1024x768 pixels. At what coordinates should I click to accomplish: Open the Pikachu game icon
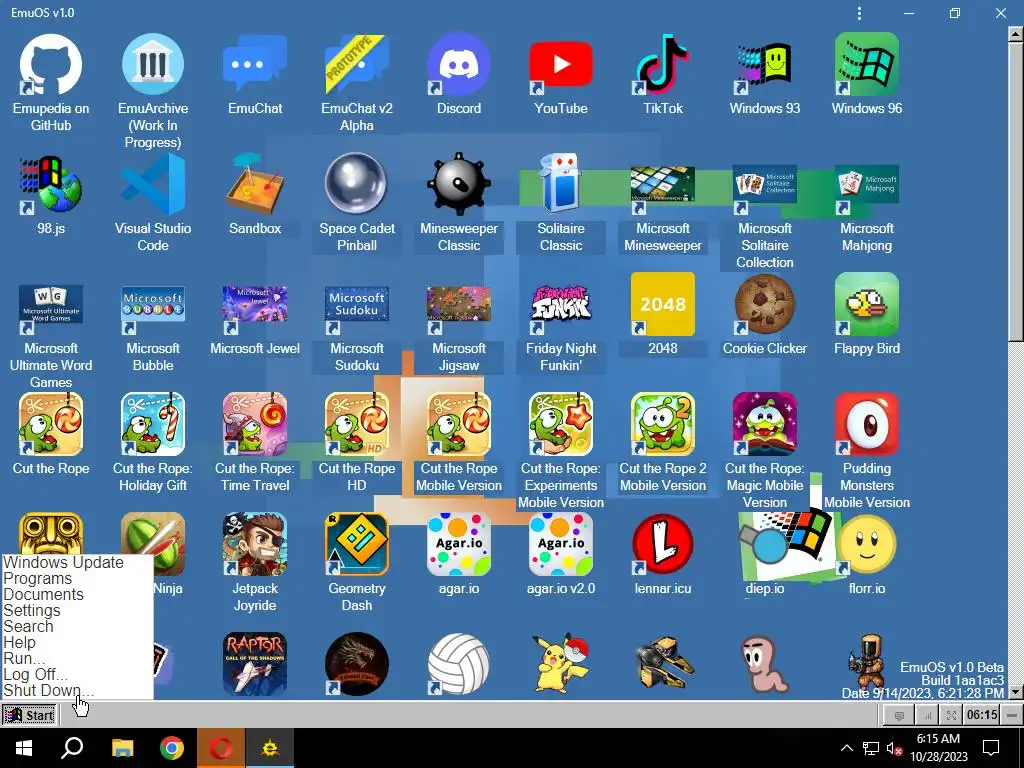coord(560,664)
